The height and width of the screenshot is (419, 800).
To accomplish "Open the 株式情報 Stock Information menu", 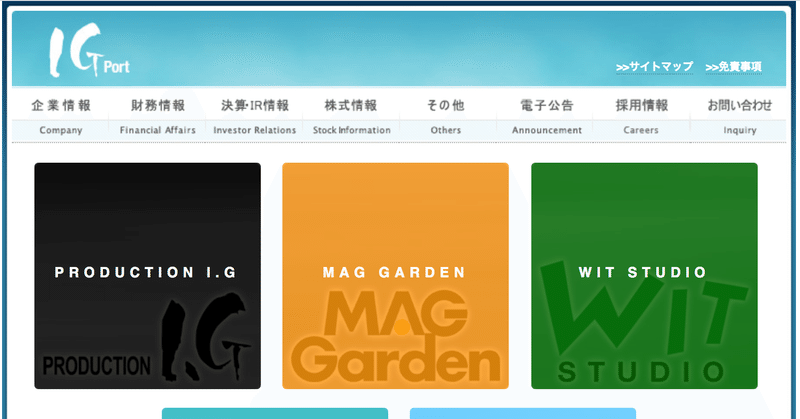I will click(x=352, y=116).
